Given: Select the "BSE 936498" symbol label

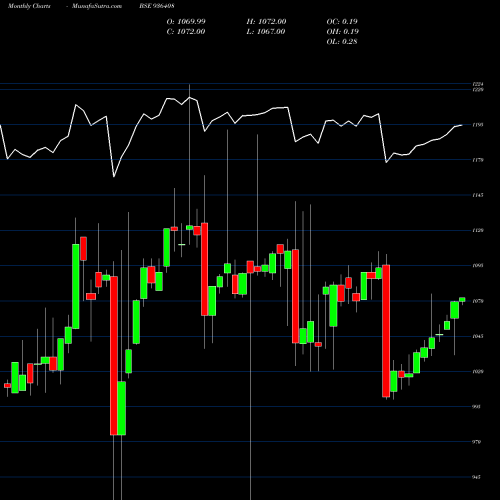Looking at the screenshot, I should tap(157, 6).
